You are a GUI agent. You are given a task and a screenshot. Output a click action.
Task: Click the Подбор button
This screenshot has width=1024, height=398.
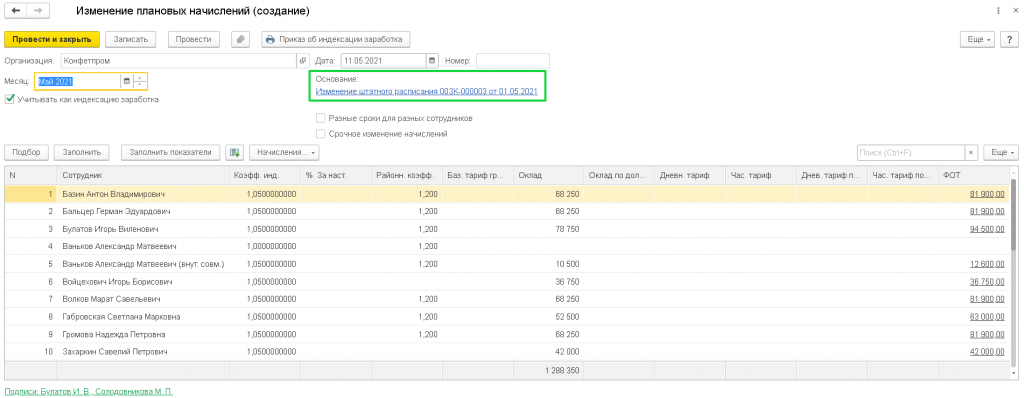tap(26, 152)
